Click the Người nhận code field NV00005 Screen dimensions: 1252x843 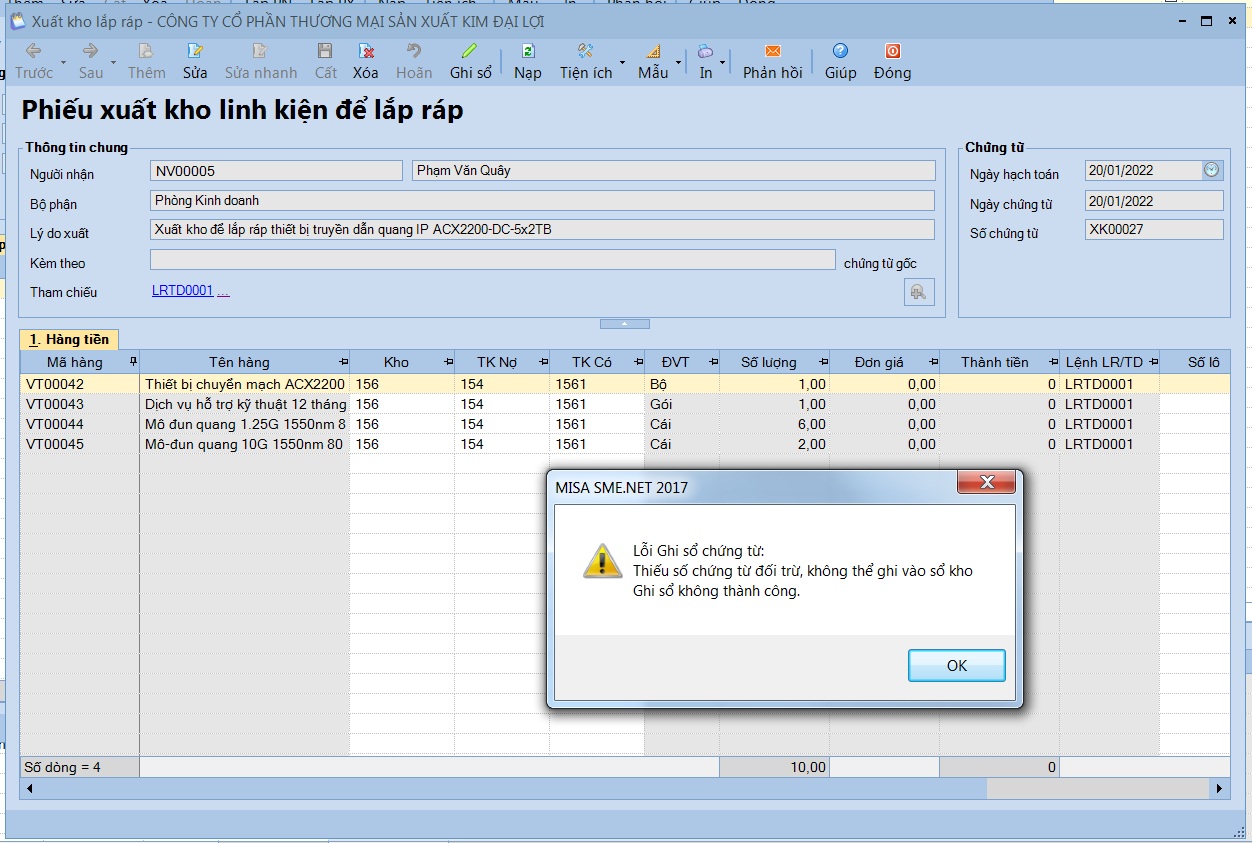[x=276, y=171]
